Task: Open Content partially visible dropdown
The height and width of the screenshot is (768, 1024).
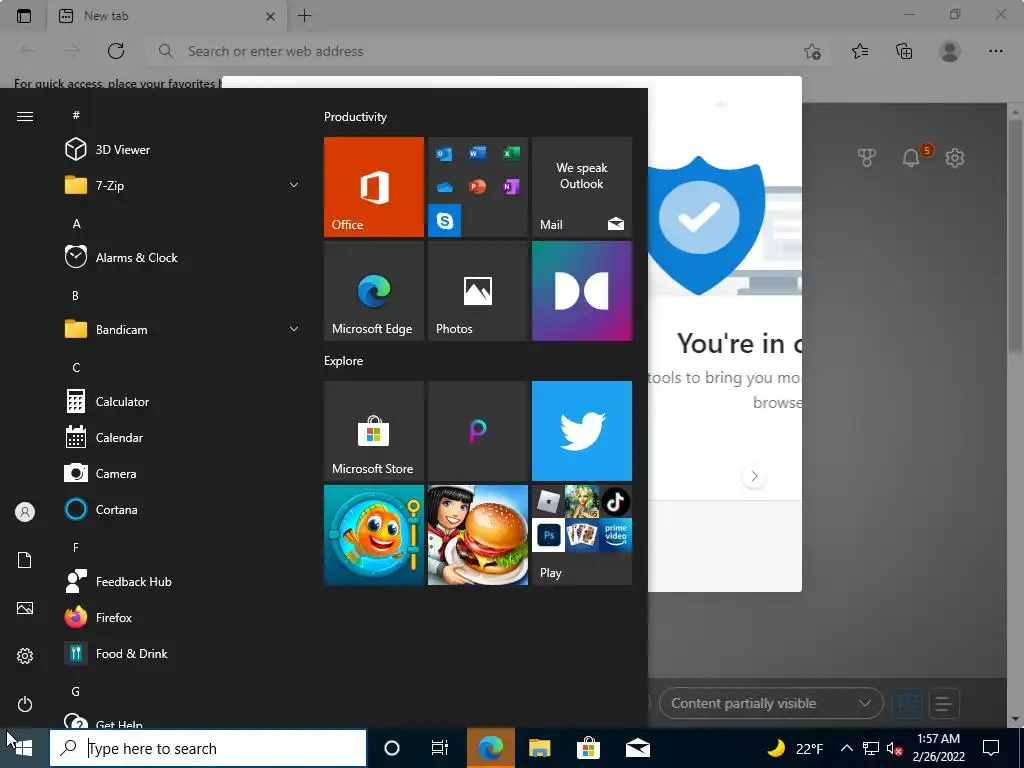Action: [771, 703]
